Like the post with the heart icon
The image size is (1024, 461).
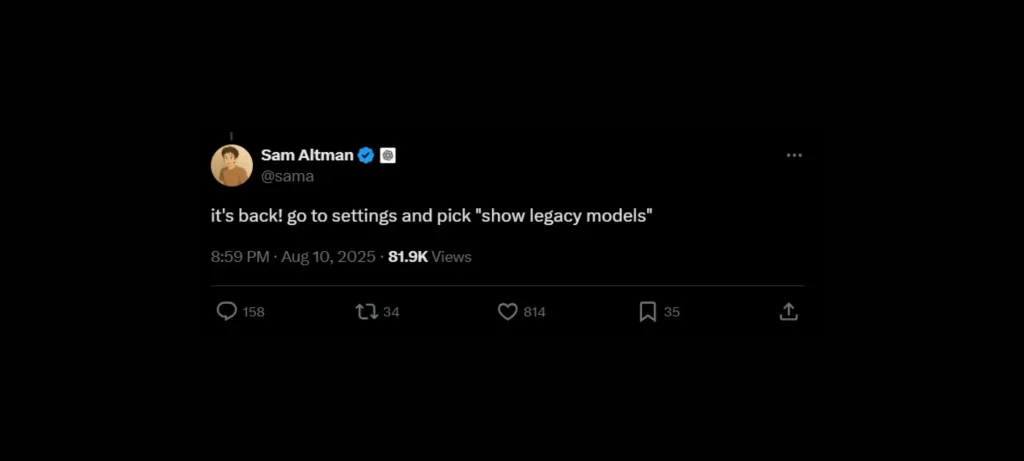tap(508, 312)
